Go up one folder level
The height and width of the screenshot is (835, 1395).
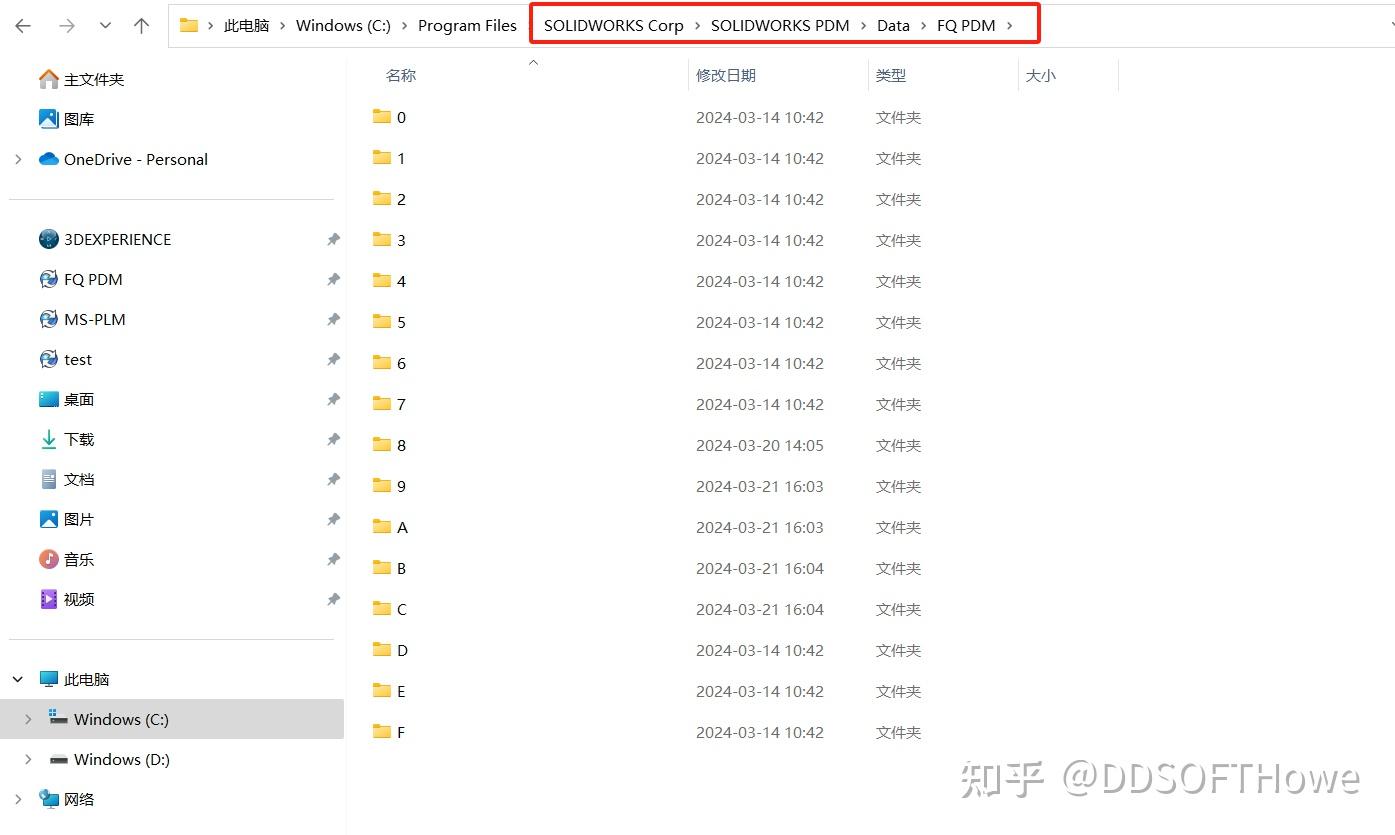point(141,26)
